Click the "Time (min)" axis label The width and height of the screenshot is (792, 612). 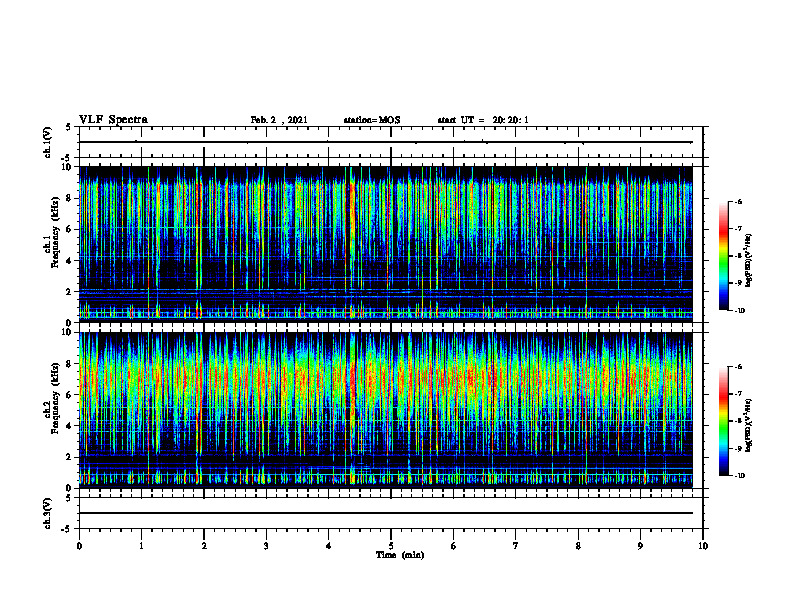[400, 555]
